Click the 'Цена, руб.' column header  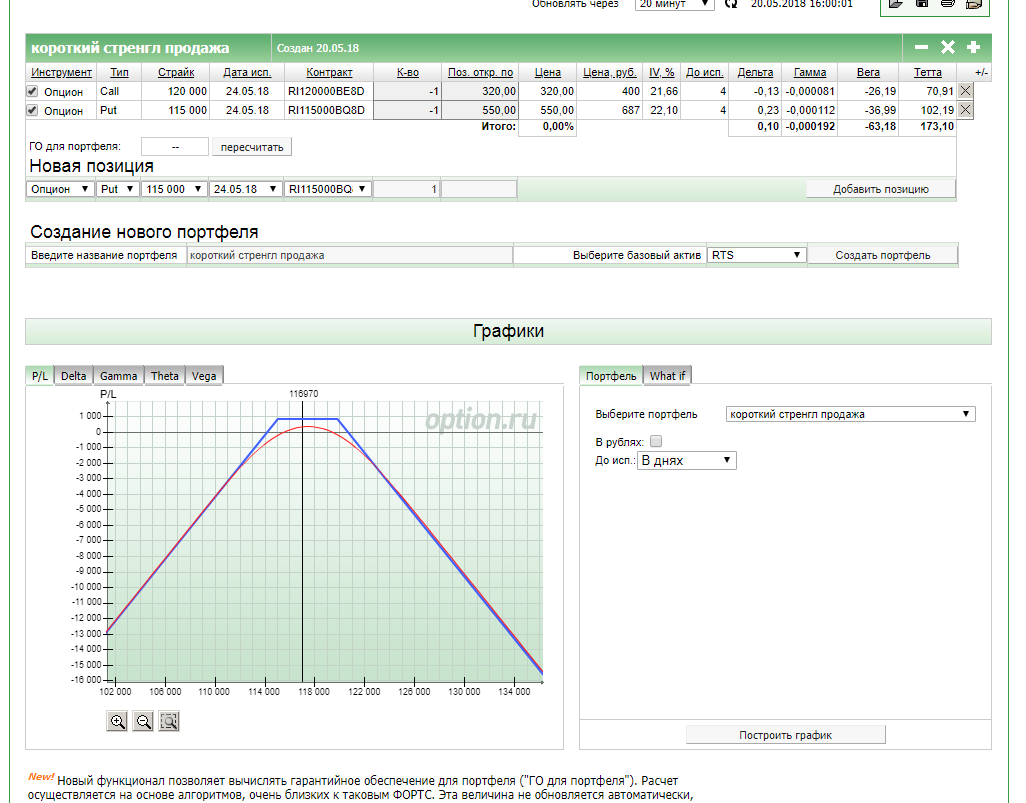point(610,72)
